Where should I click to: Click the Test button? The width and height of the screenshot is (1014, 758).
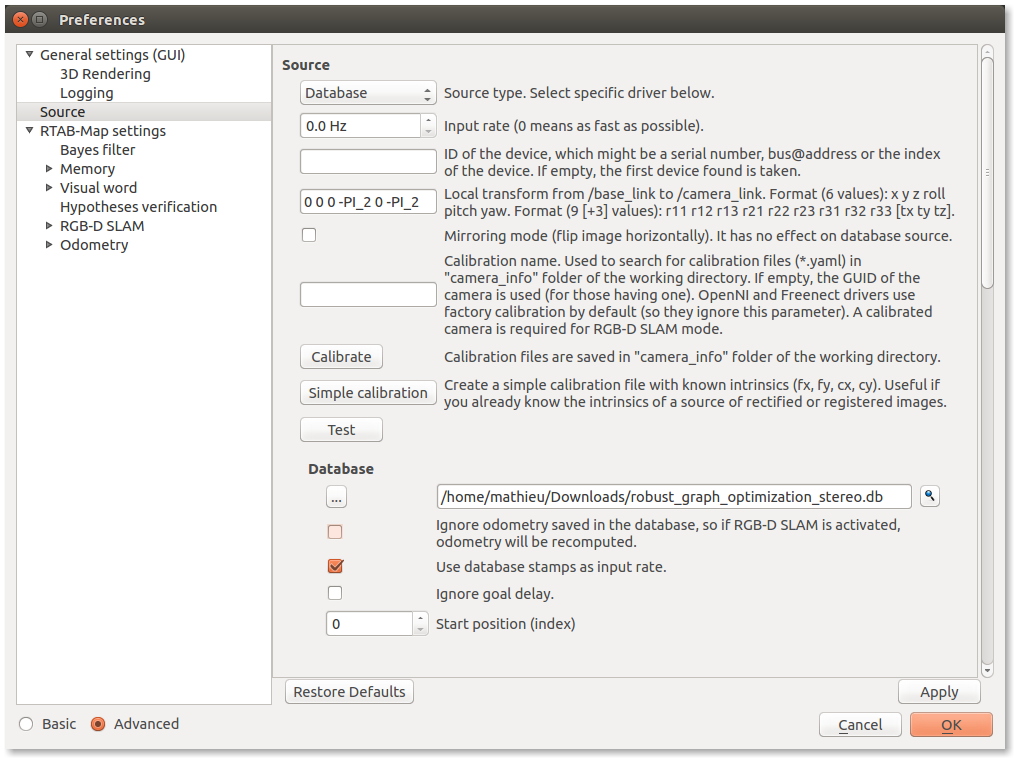coord(341,429)
